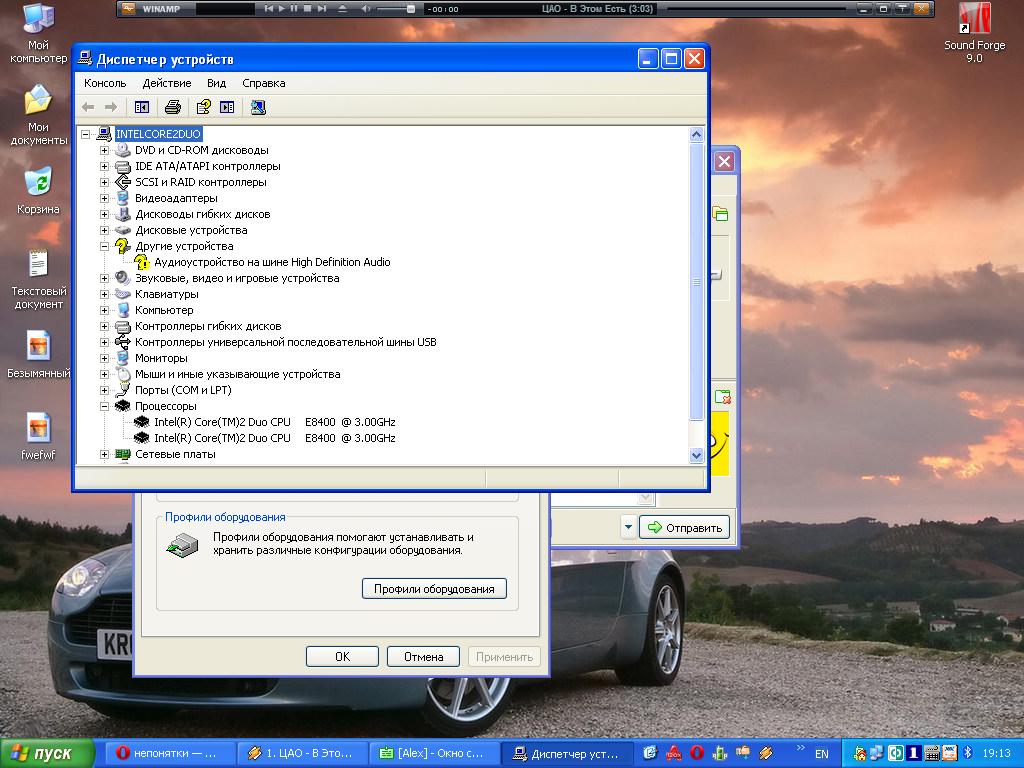Screen dimensions: 1024x768
Task: Click the Opera icon in quick launch
Action: click(697, 753)
